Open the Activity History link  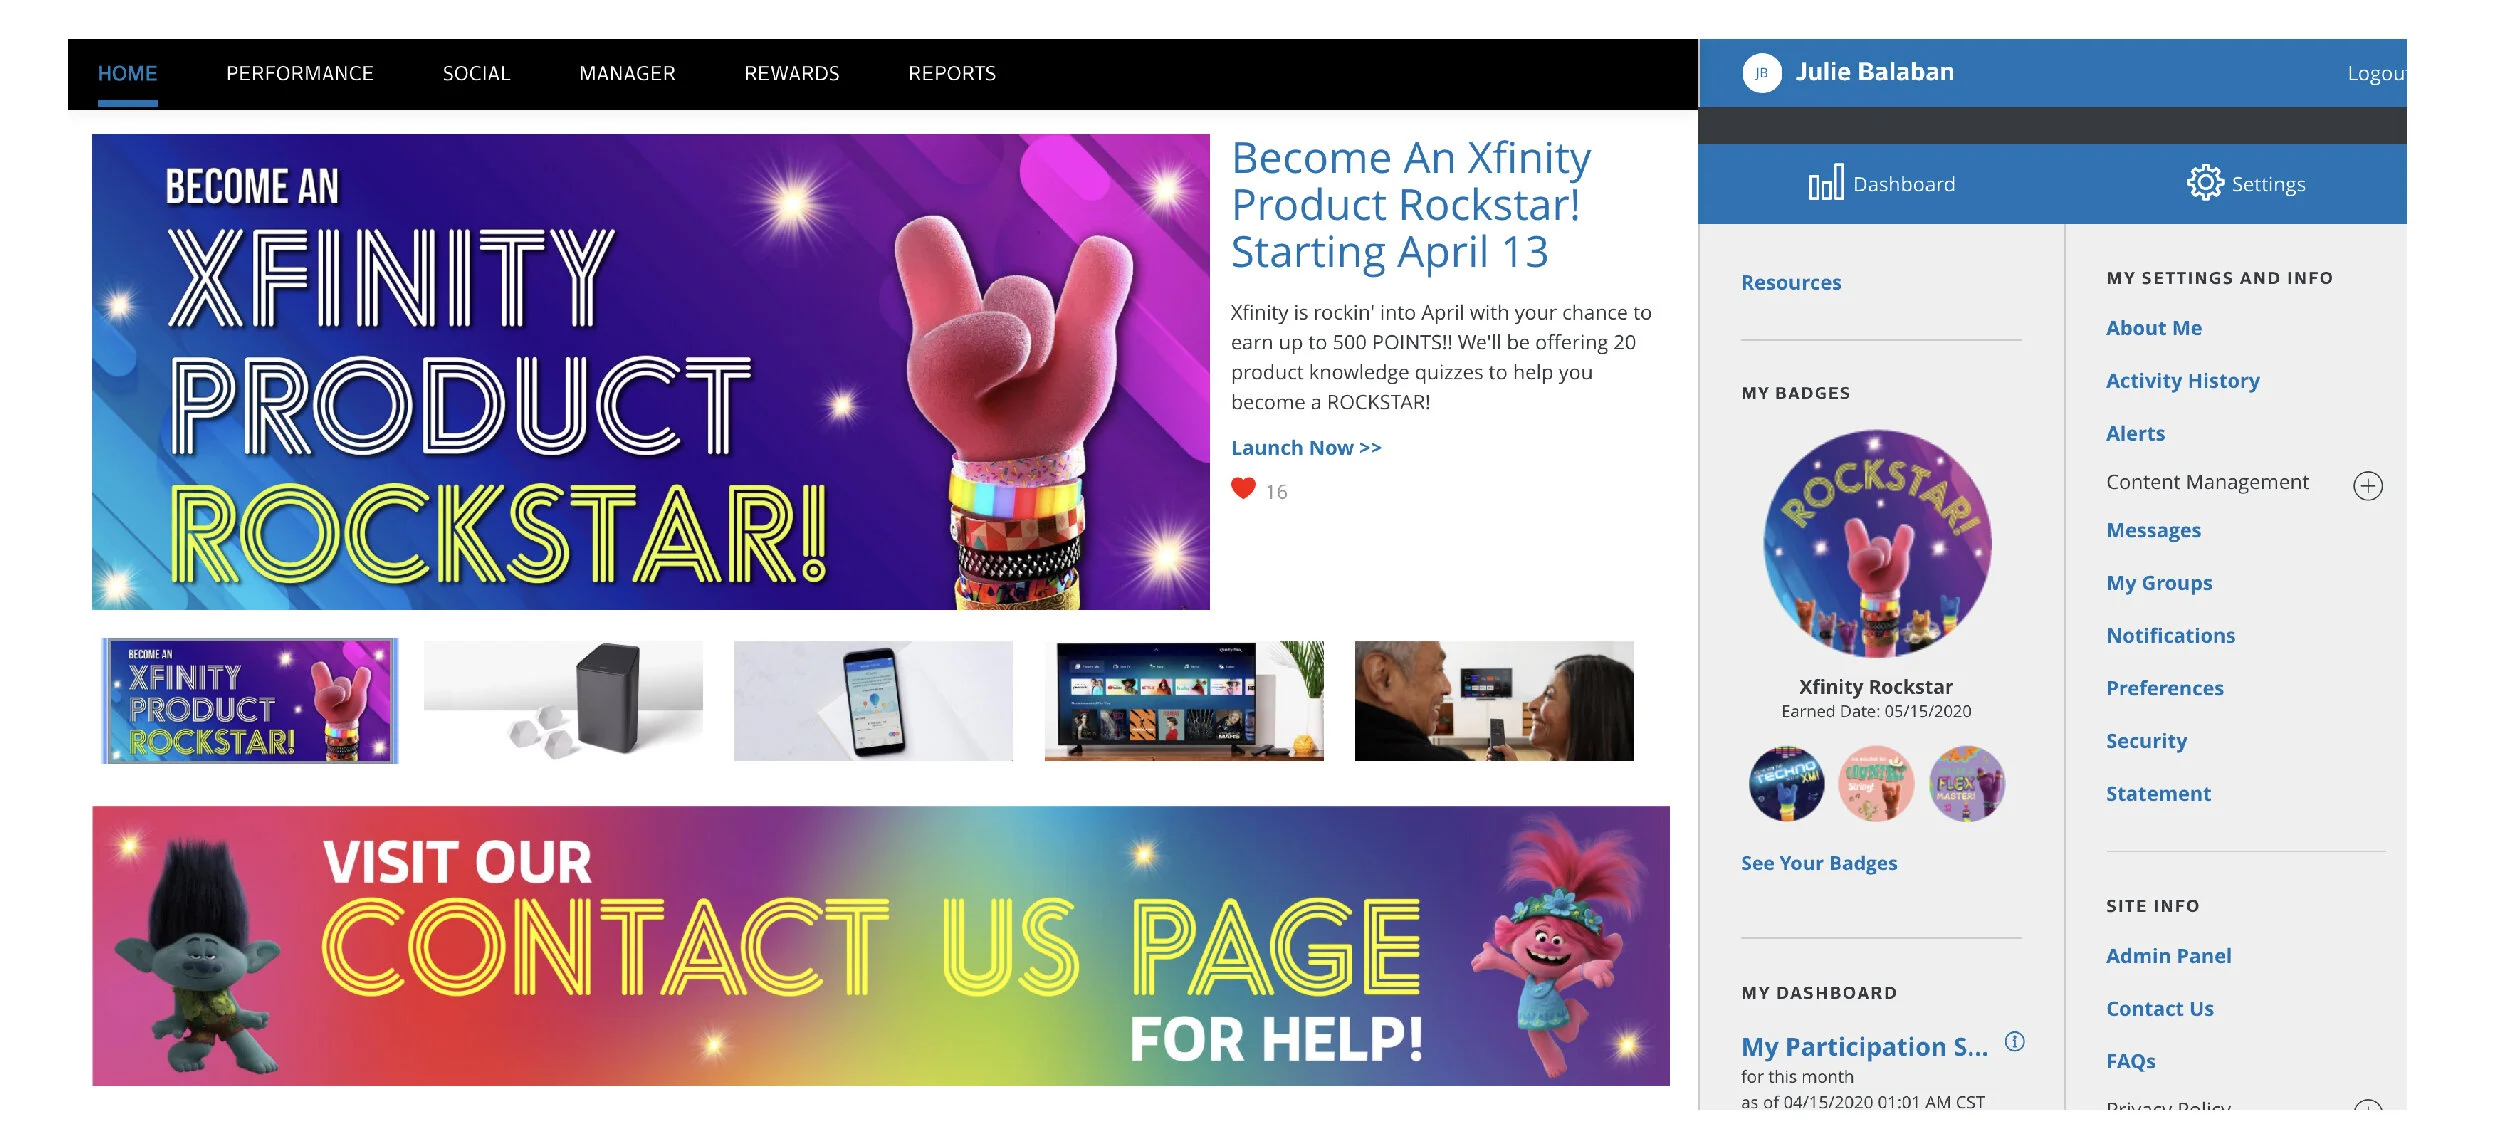2183,381
